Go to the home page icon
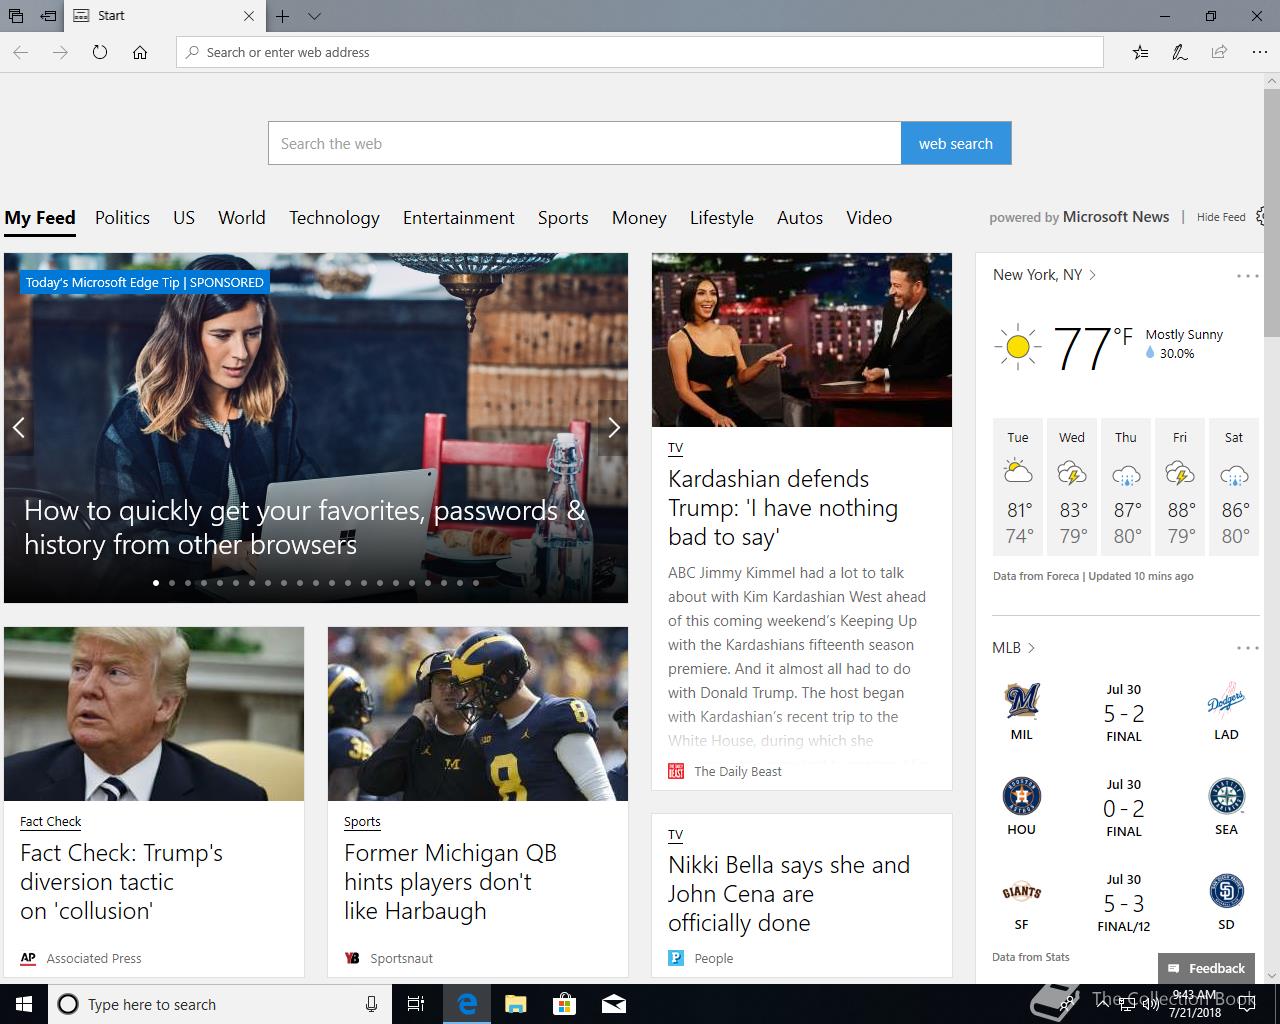Viewport: 1280px width, 1024px height. click(140, 52)
